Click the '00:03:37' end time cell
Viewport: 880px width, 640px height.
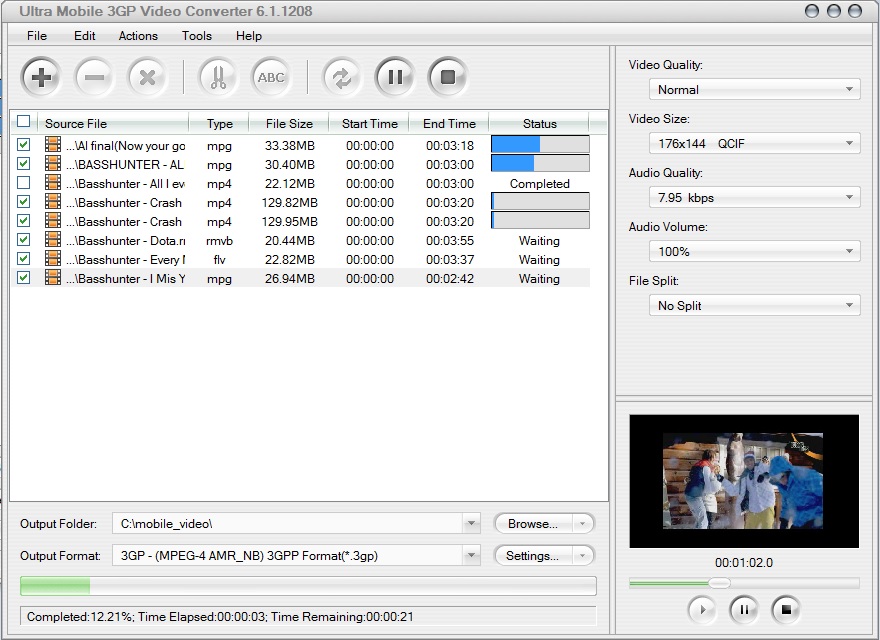[450, 260]
